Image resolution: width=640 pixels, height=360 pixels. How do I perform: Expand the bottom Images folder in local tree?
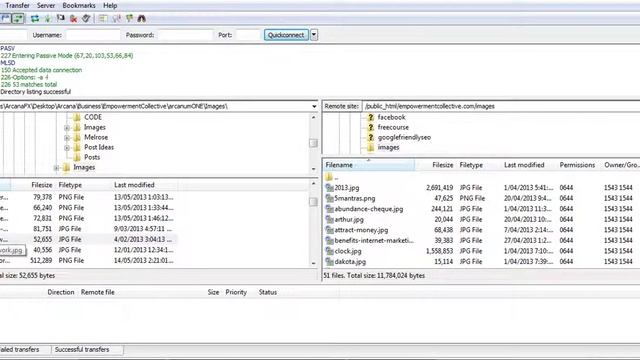point(57,168)
